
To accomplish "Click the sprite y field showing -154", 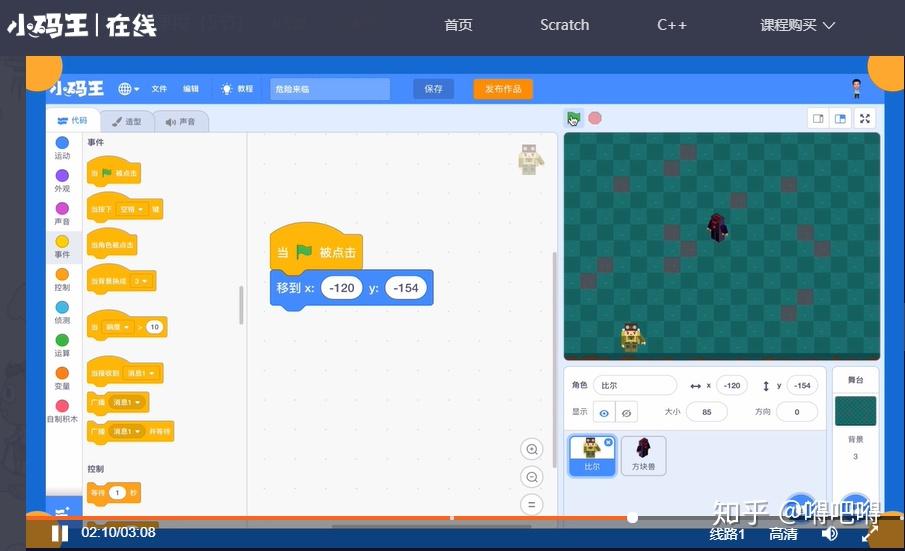I will [x=802, y=385].
